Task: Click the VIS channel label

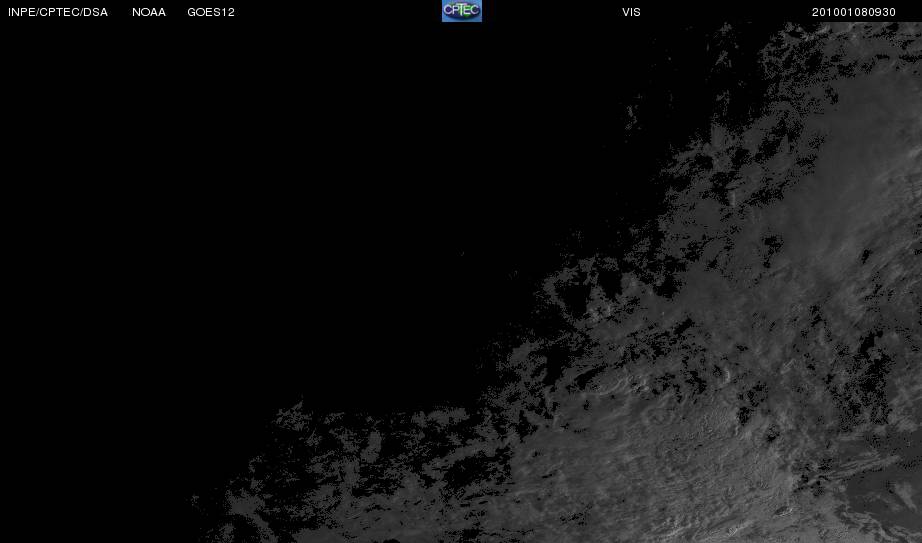Action: tap(631, 12)
